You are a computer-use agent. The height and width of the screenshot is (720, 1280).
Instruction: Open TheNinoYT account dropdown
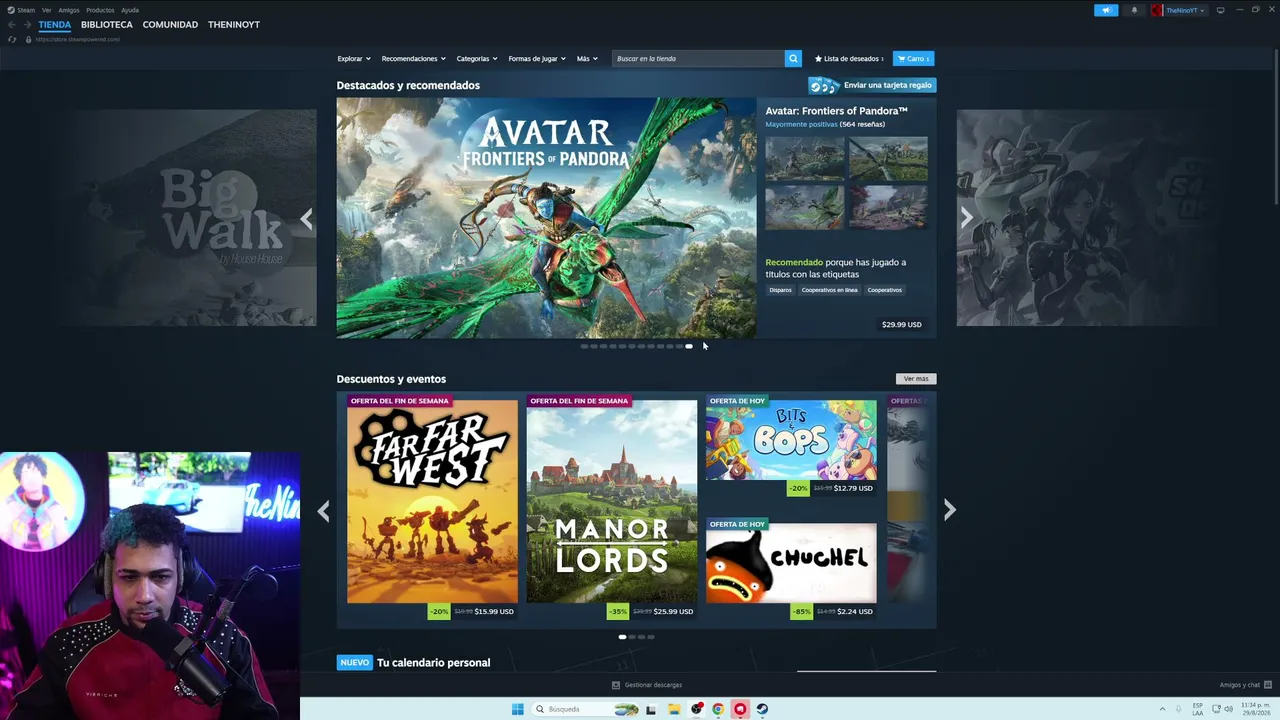coord(1179,10)
